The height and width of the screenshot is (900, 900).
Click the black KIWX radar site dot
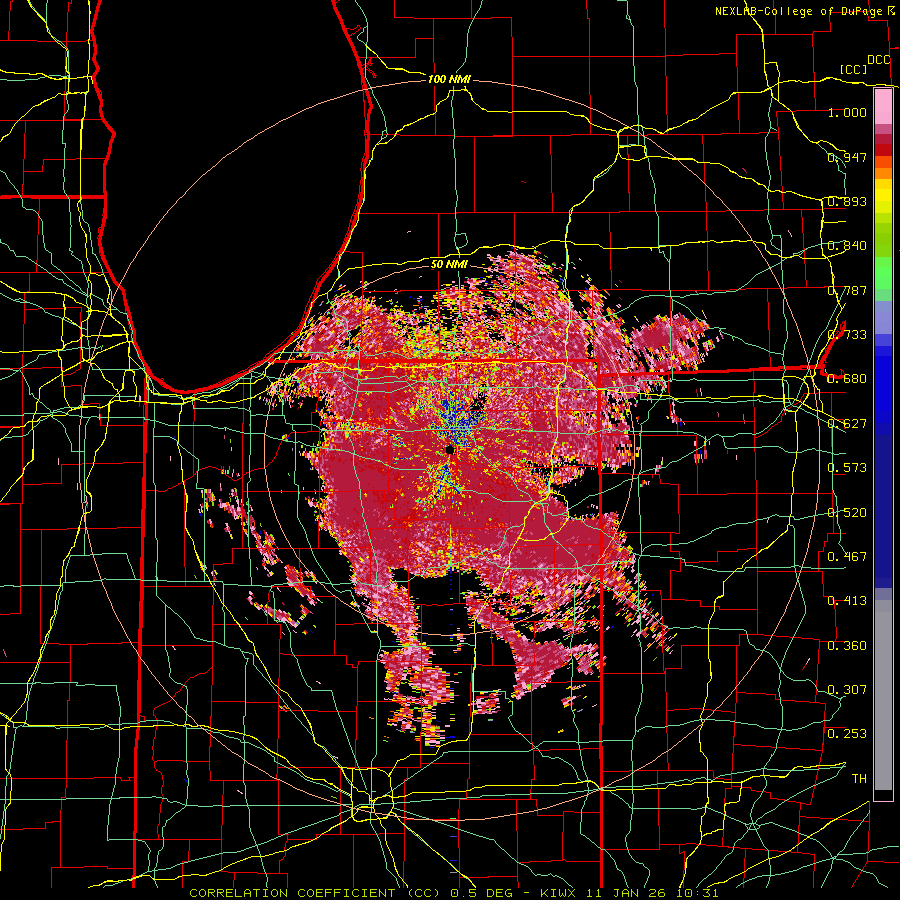pyautogui.click(x=450, y=449)
